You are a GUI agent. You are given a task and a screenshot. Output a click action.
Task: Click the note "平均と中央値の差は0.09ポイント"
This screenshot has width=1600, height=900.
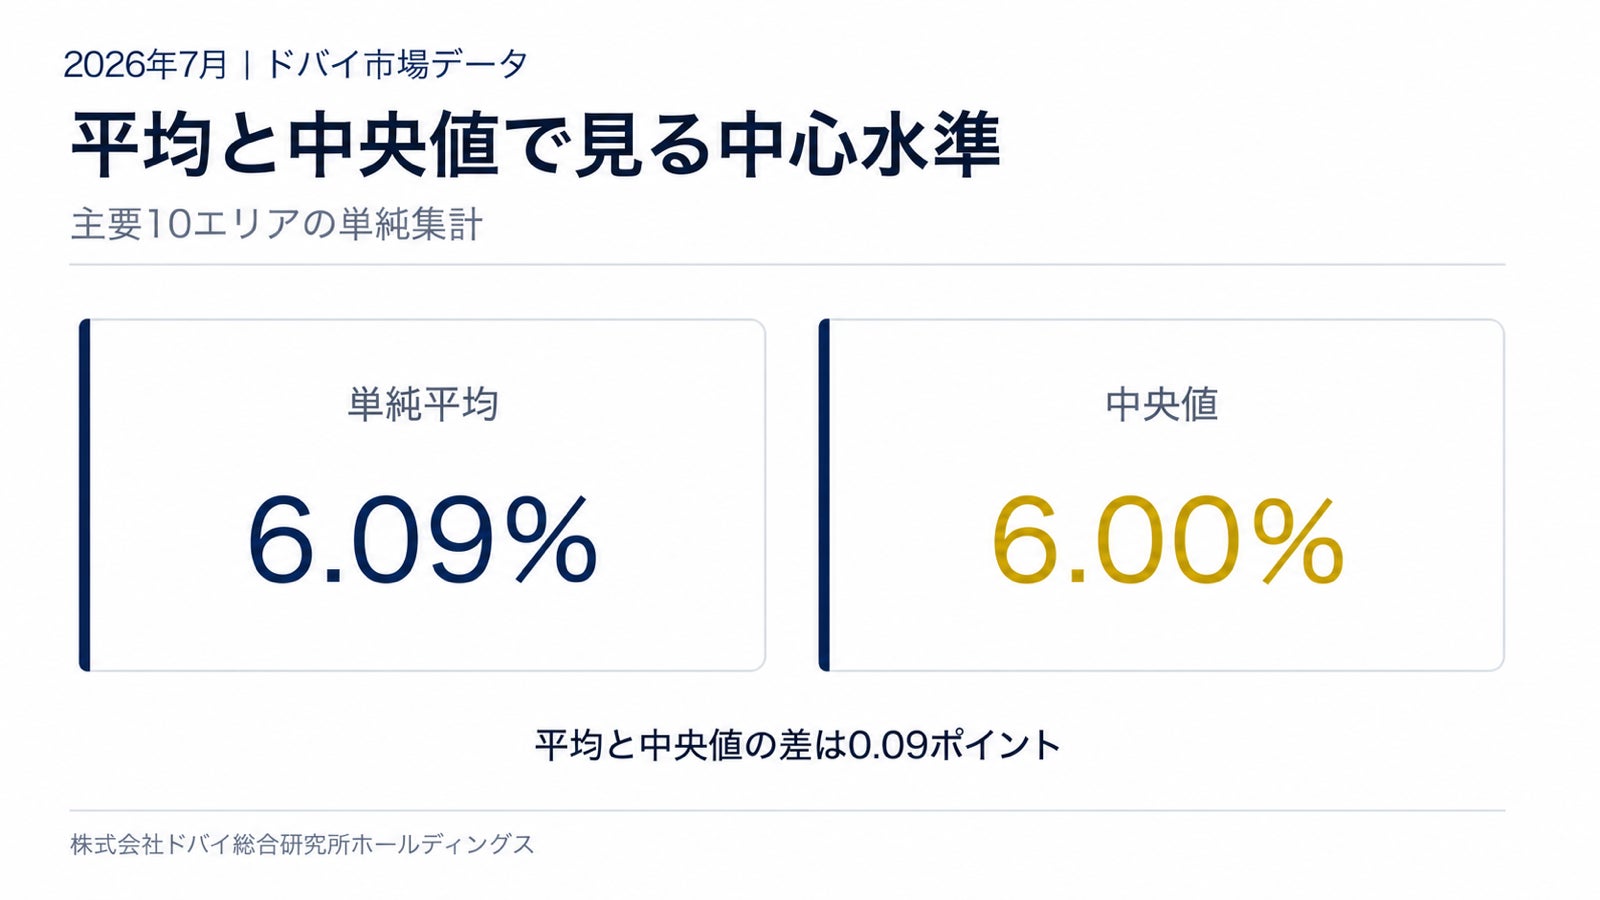[797, 745]
